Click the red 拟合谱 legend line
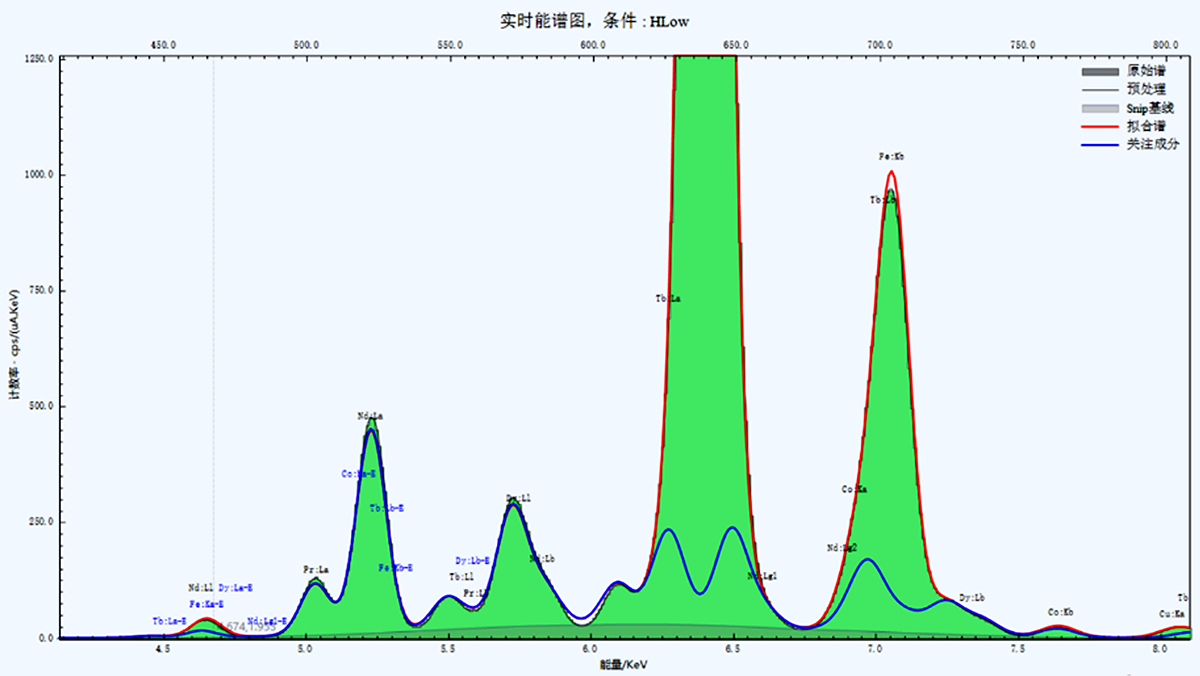1200x676 pixels. coord(1100,126)
